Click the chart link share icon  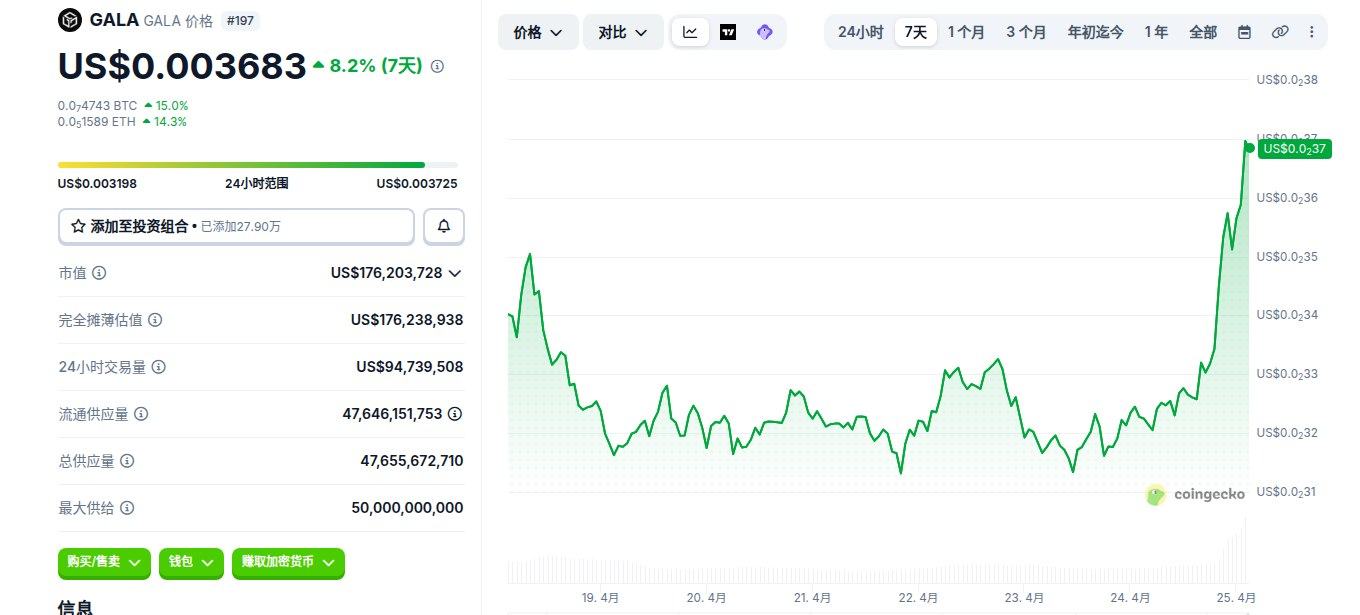pyautogui.click(x=1280, y=32)
